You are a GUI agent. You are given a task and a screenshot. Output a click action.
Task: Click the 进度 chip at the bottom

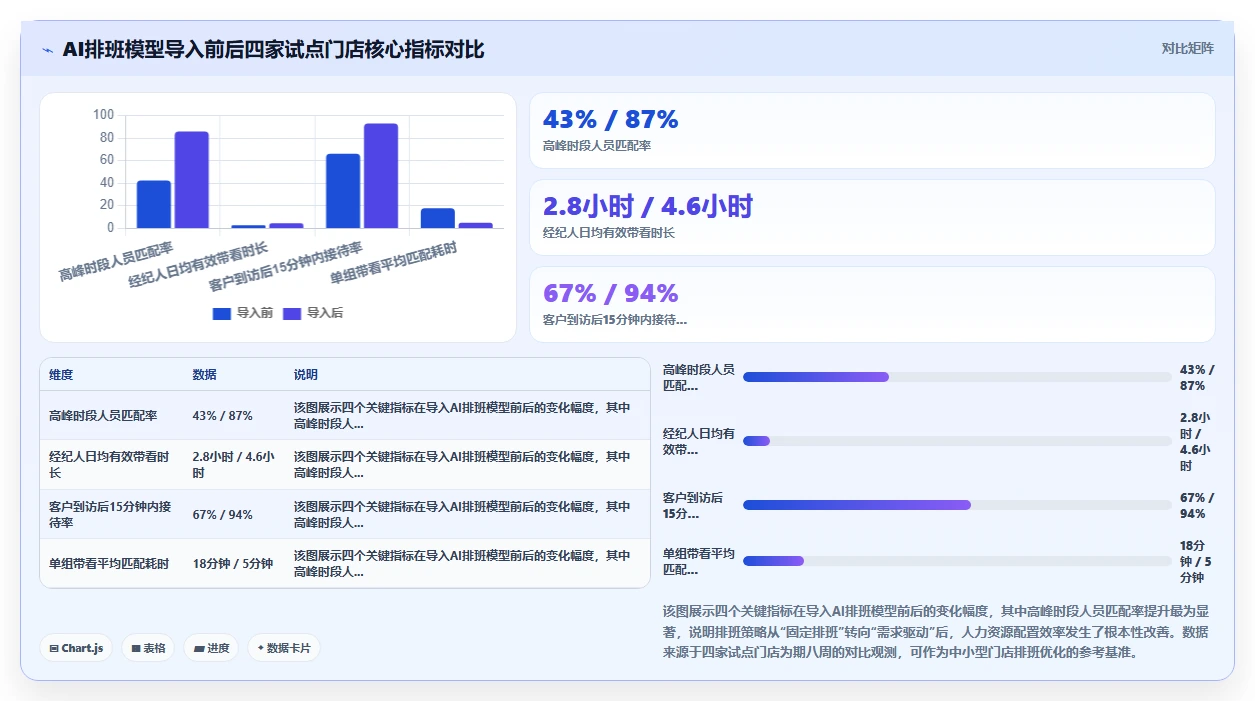point(212,648)
